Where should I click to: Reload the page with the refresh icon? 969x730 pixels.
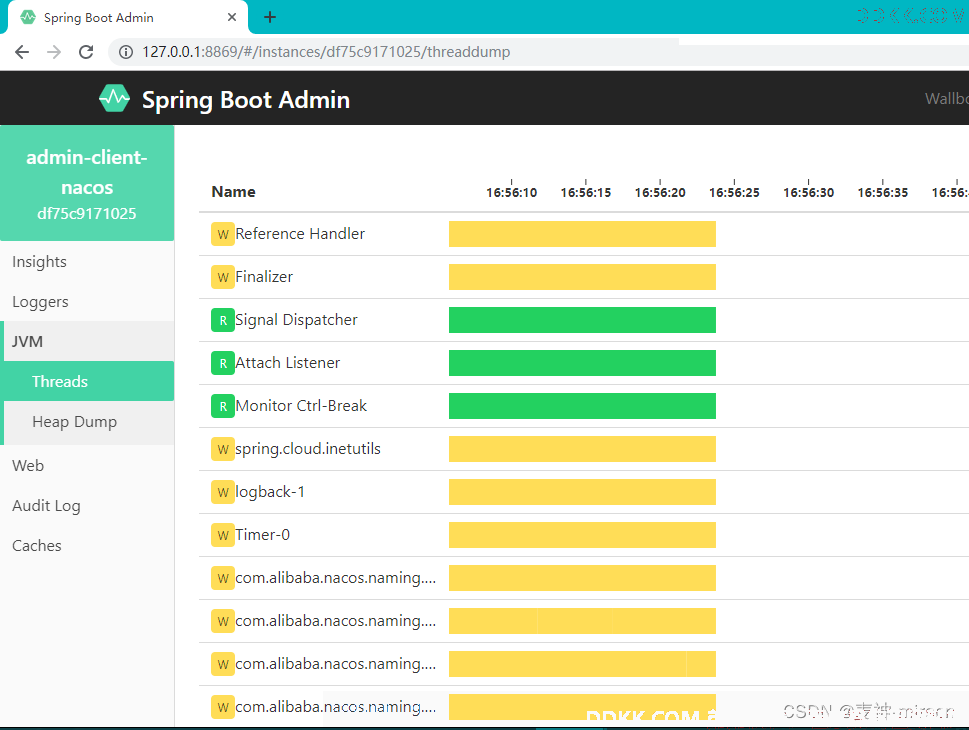point(86,52)
